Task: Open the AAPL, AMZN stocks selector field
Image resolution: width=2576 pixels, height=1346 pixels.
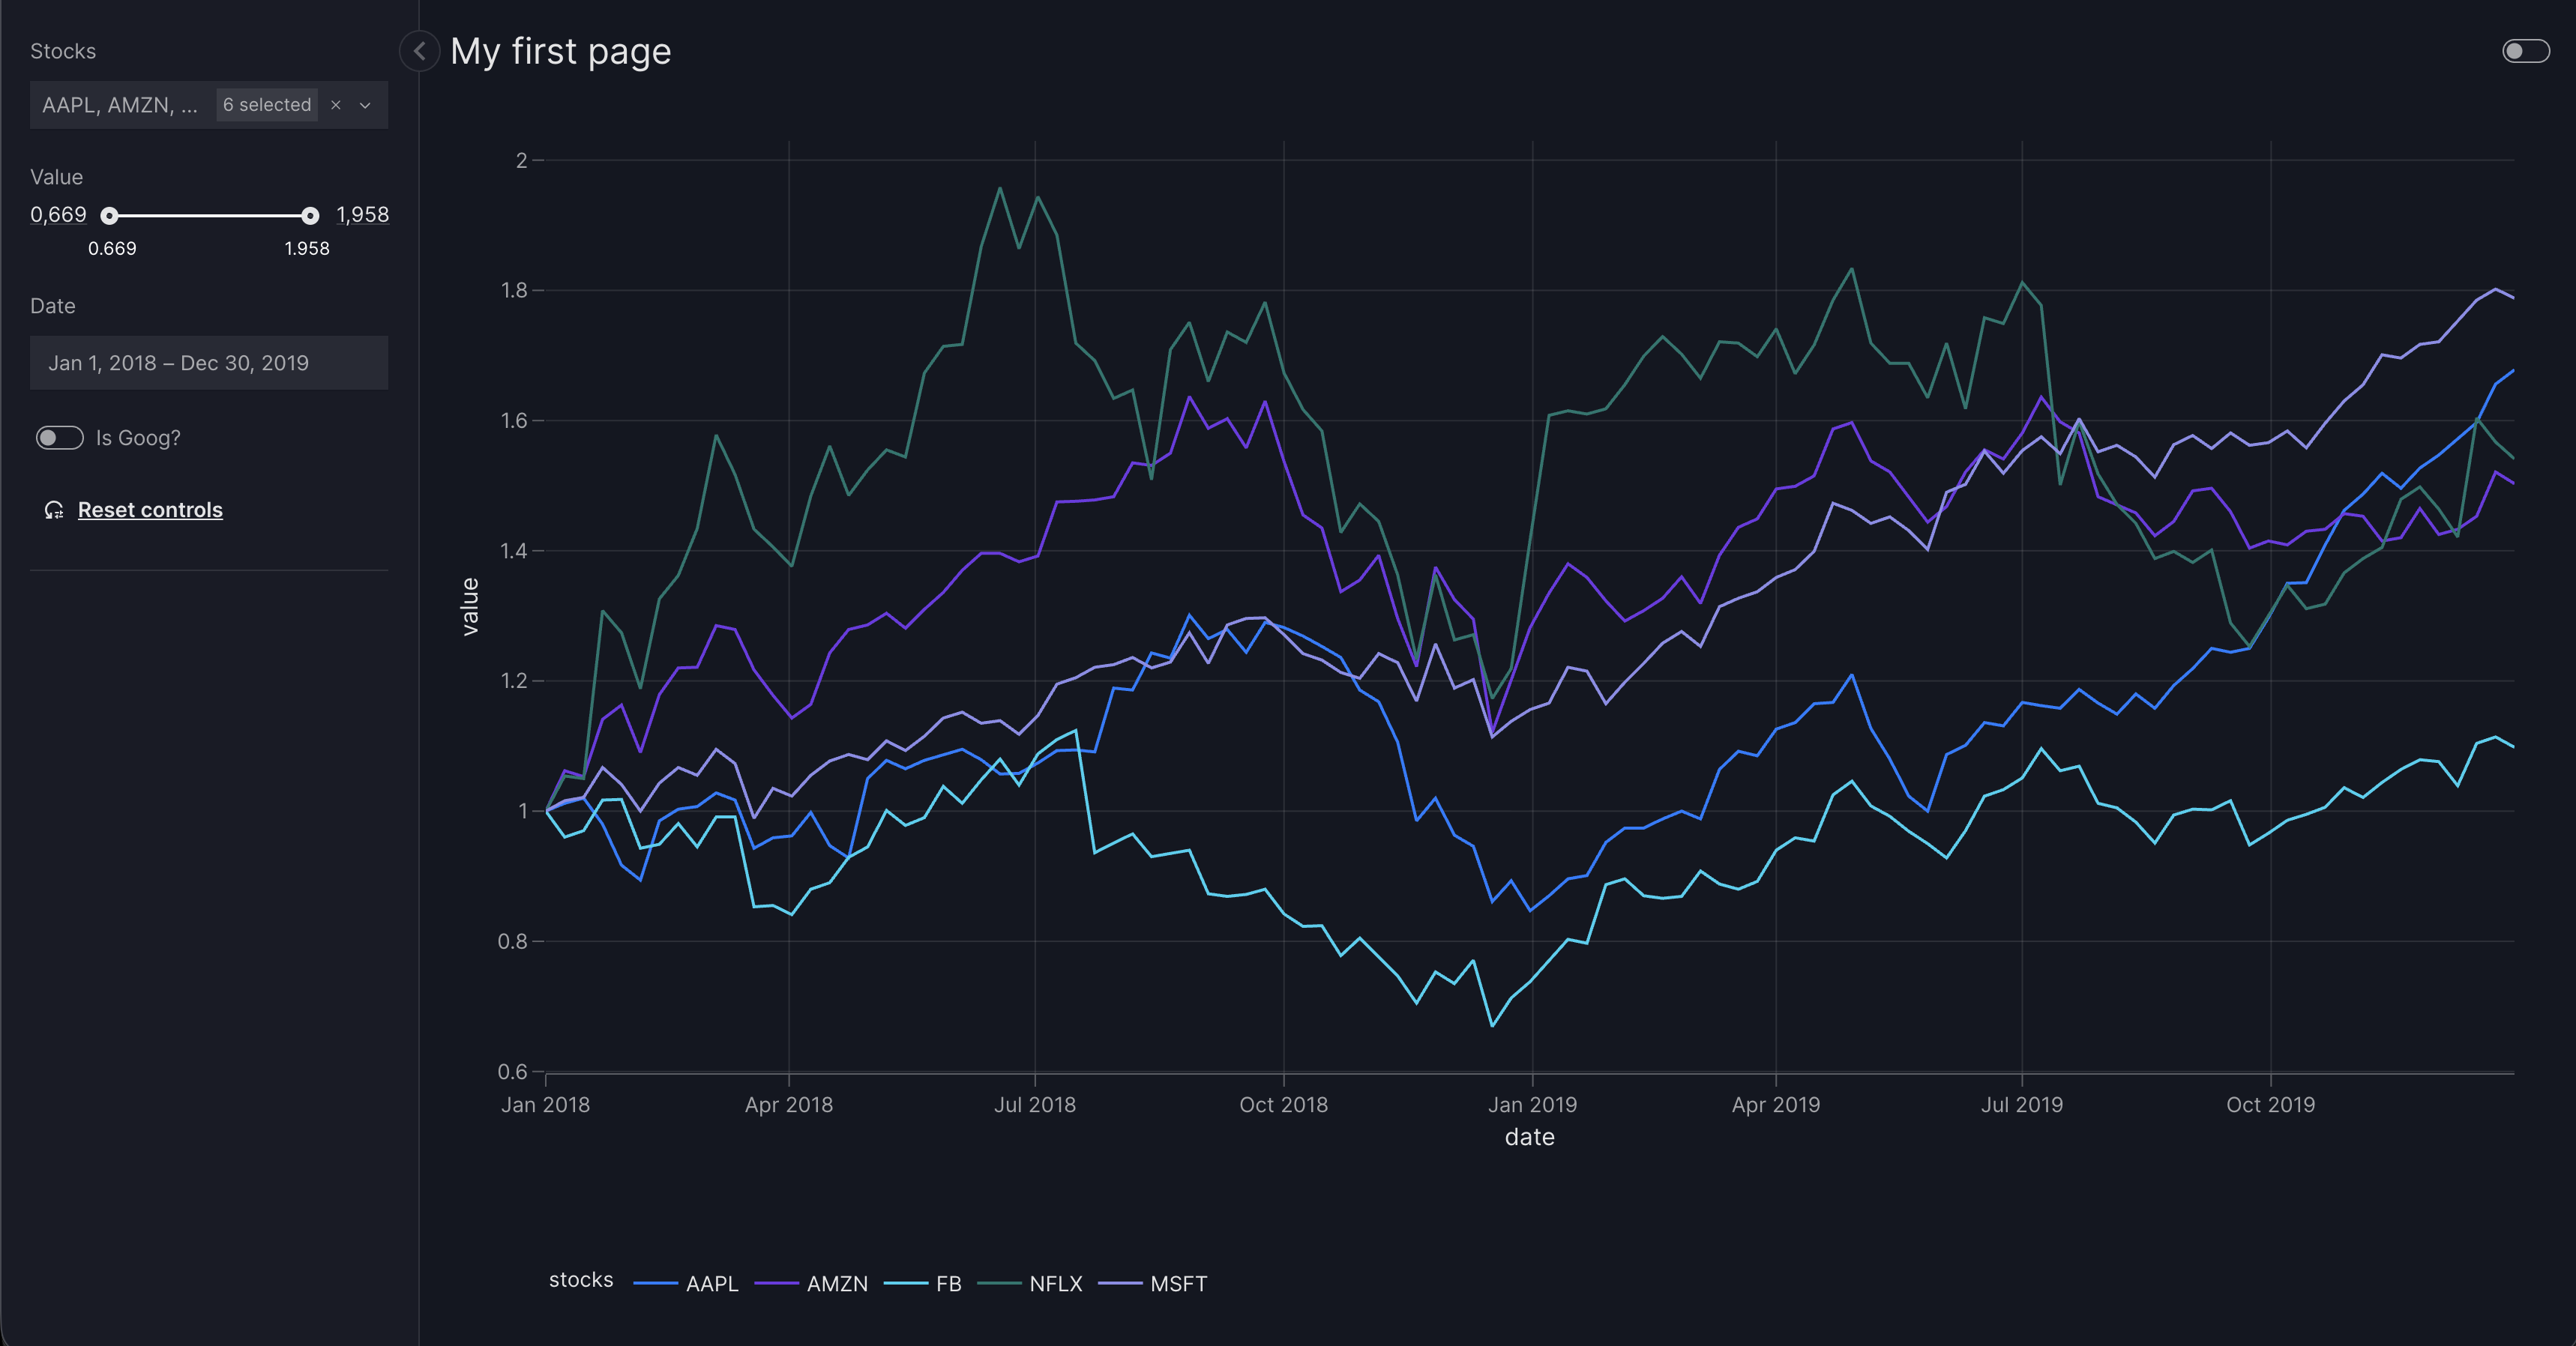Action: pyautogui.click(x=209, y=105)
